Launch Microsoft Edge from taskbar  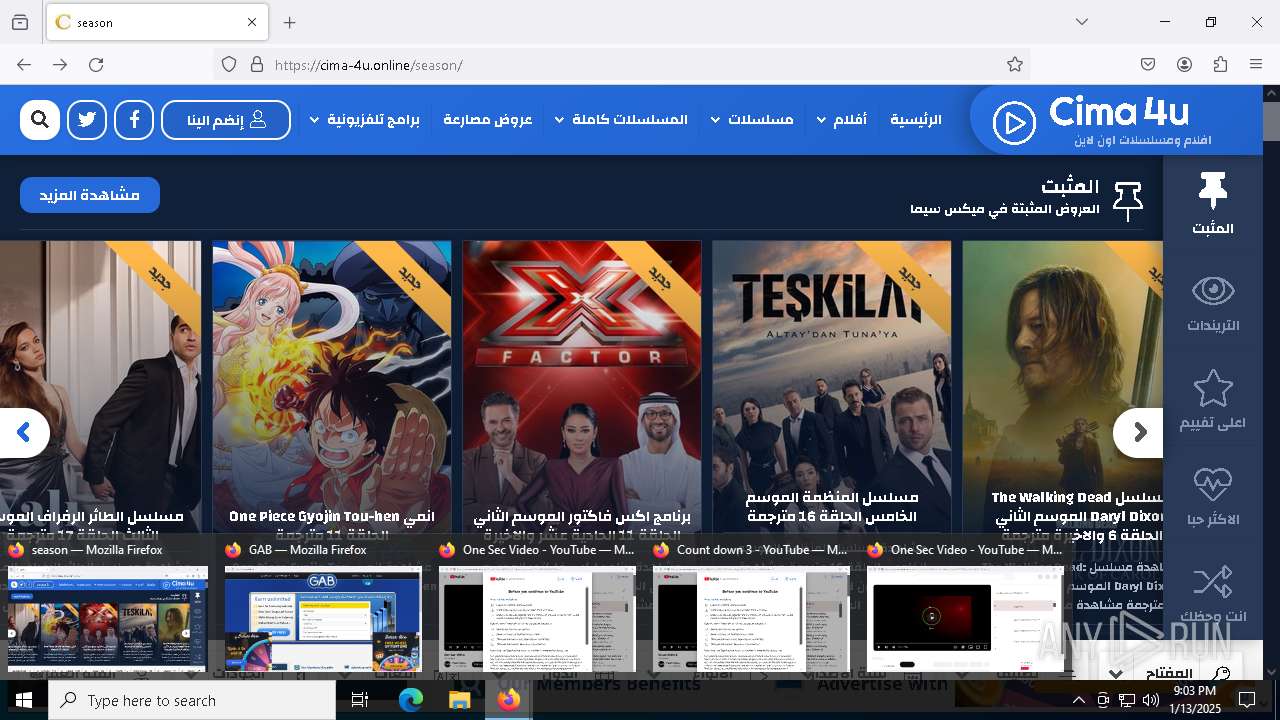pyautogui.click(x=411, y=700)
